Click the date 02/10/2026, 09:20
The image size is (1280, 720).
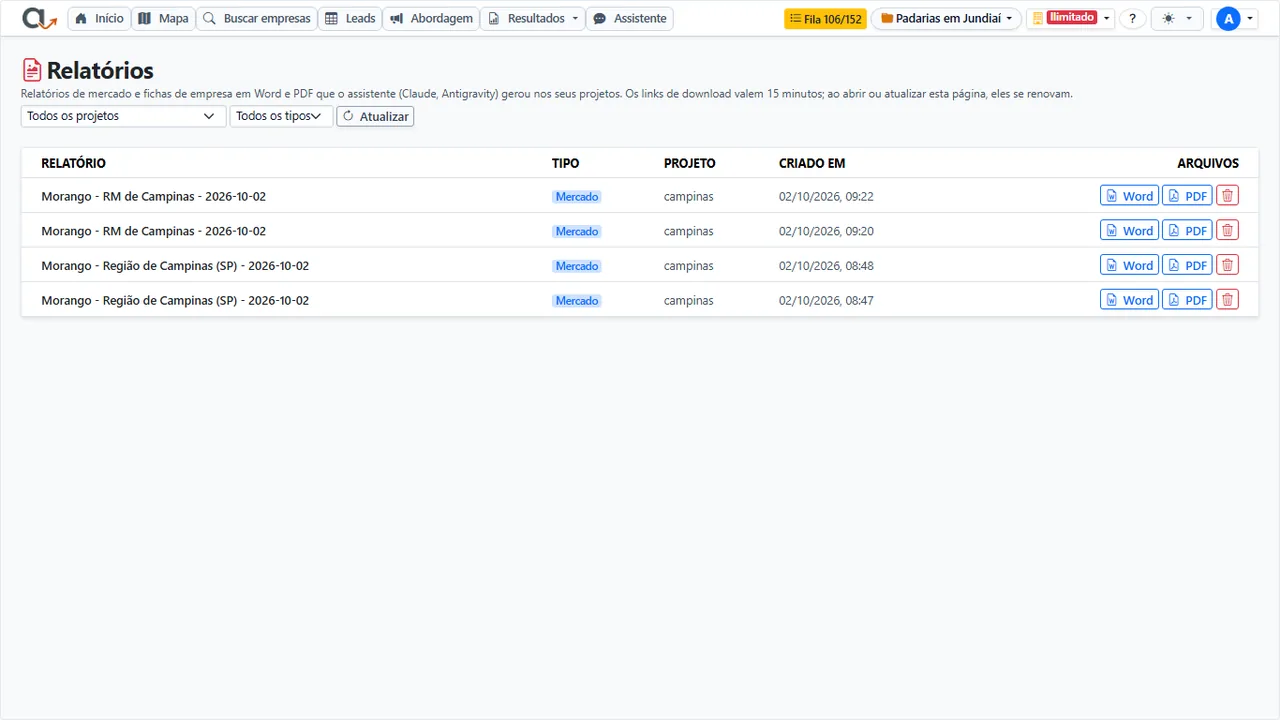(826, 231)
